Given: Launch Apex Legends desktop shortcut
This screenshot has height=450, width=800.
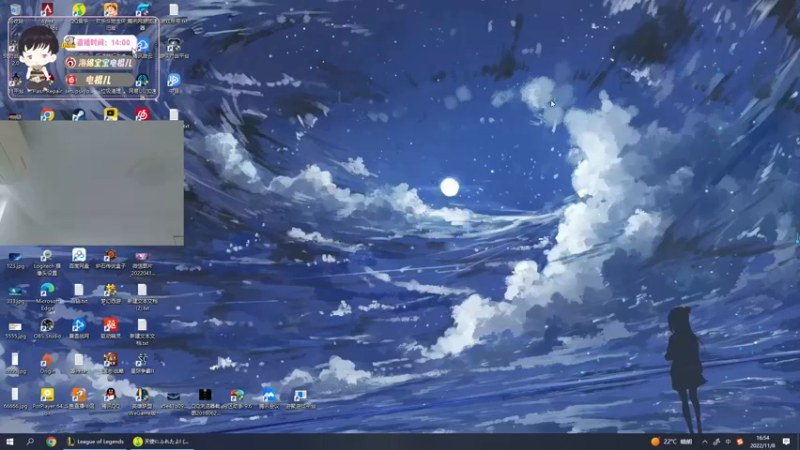Looking at the screenshot, I should (47, 10).
